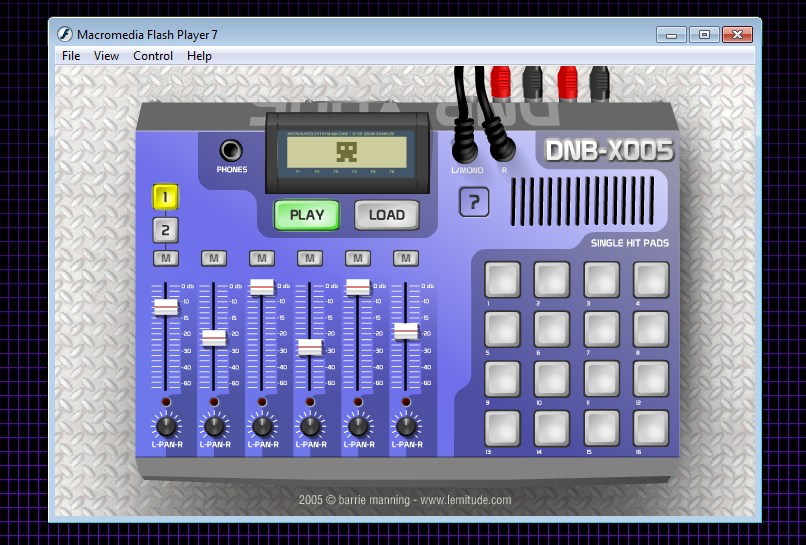The height and width of the screenshot is (545, 806).
Task: Hit single hit pad 7
Action: [601, 329]
